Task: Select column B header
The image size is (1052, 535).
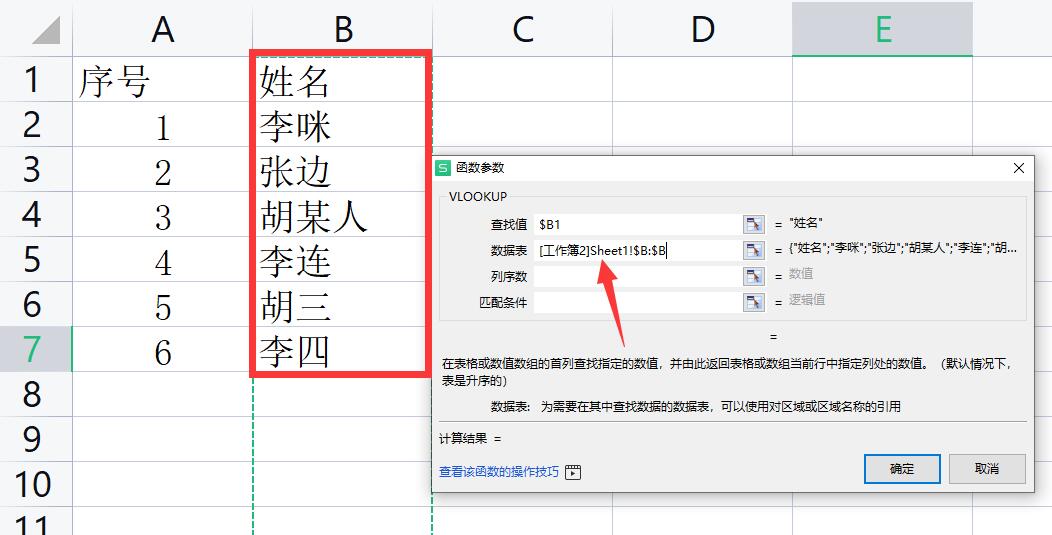Action: (342, 30)
